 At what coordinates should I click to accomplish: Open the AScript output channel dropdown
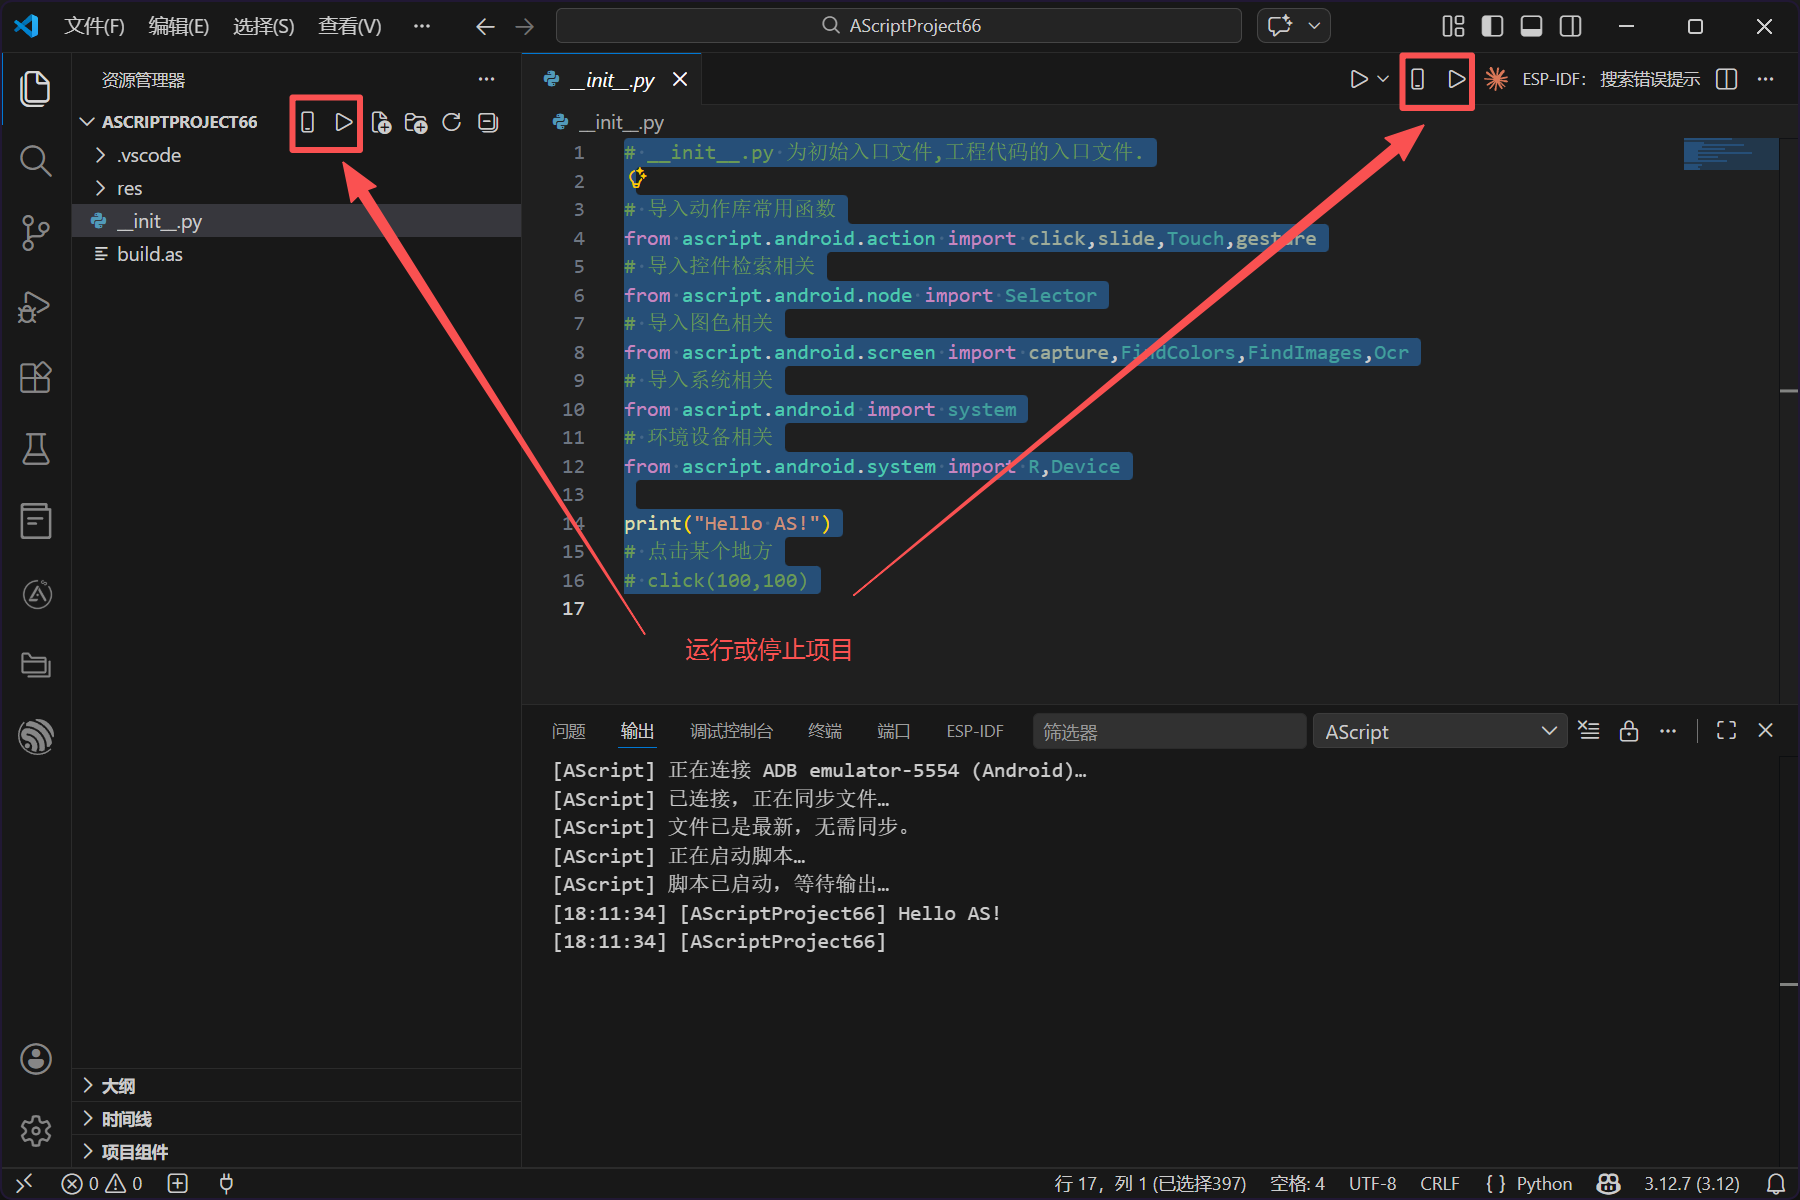(1439, 731)
